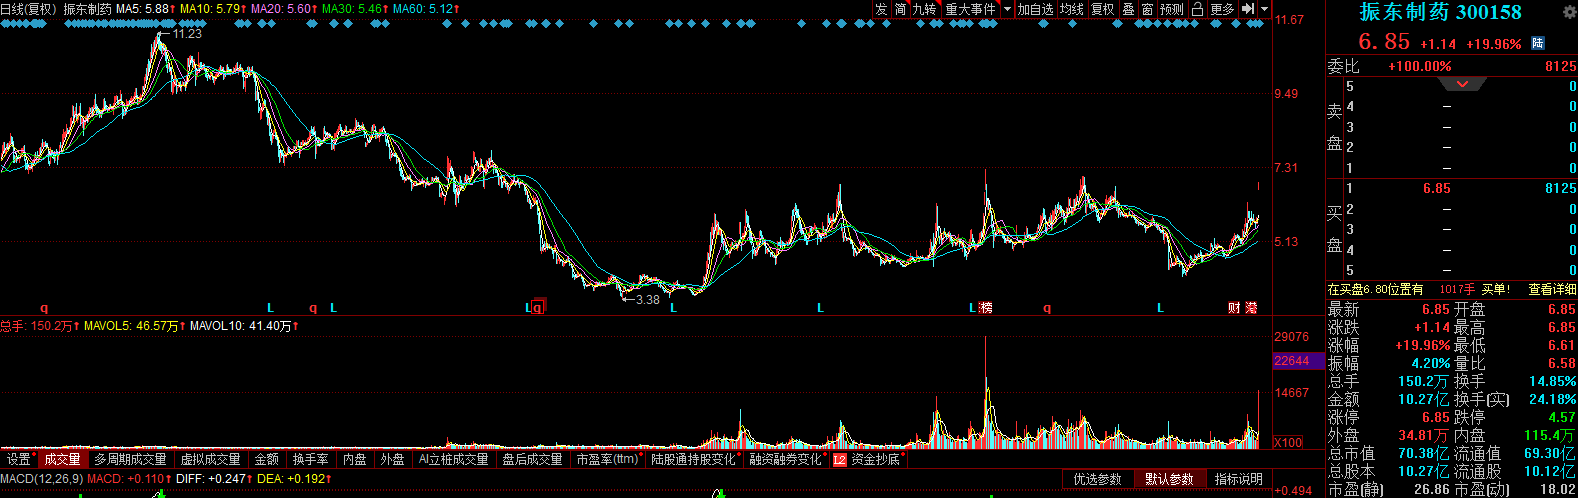
Task: Select the 金额 amount tab
Action: pyautogui.click(x=267, y=459)
